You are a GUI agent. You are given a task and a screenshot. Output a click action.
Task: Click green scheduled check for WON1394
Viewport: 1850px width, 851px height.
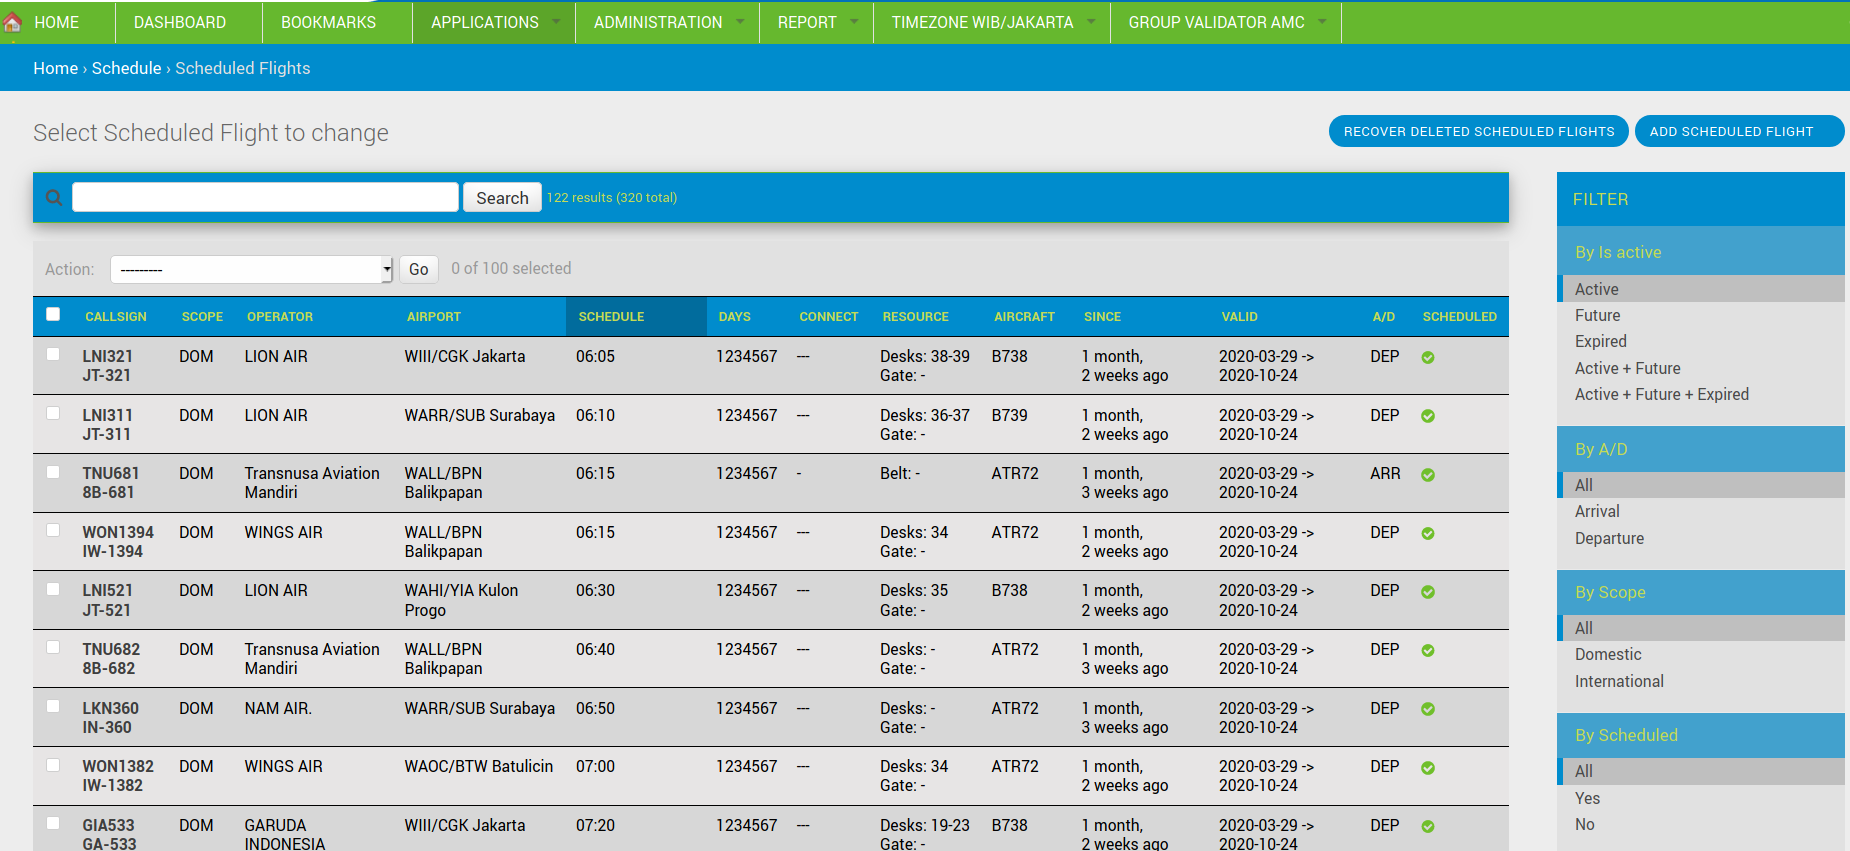pos(1428,534)
